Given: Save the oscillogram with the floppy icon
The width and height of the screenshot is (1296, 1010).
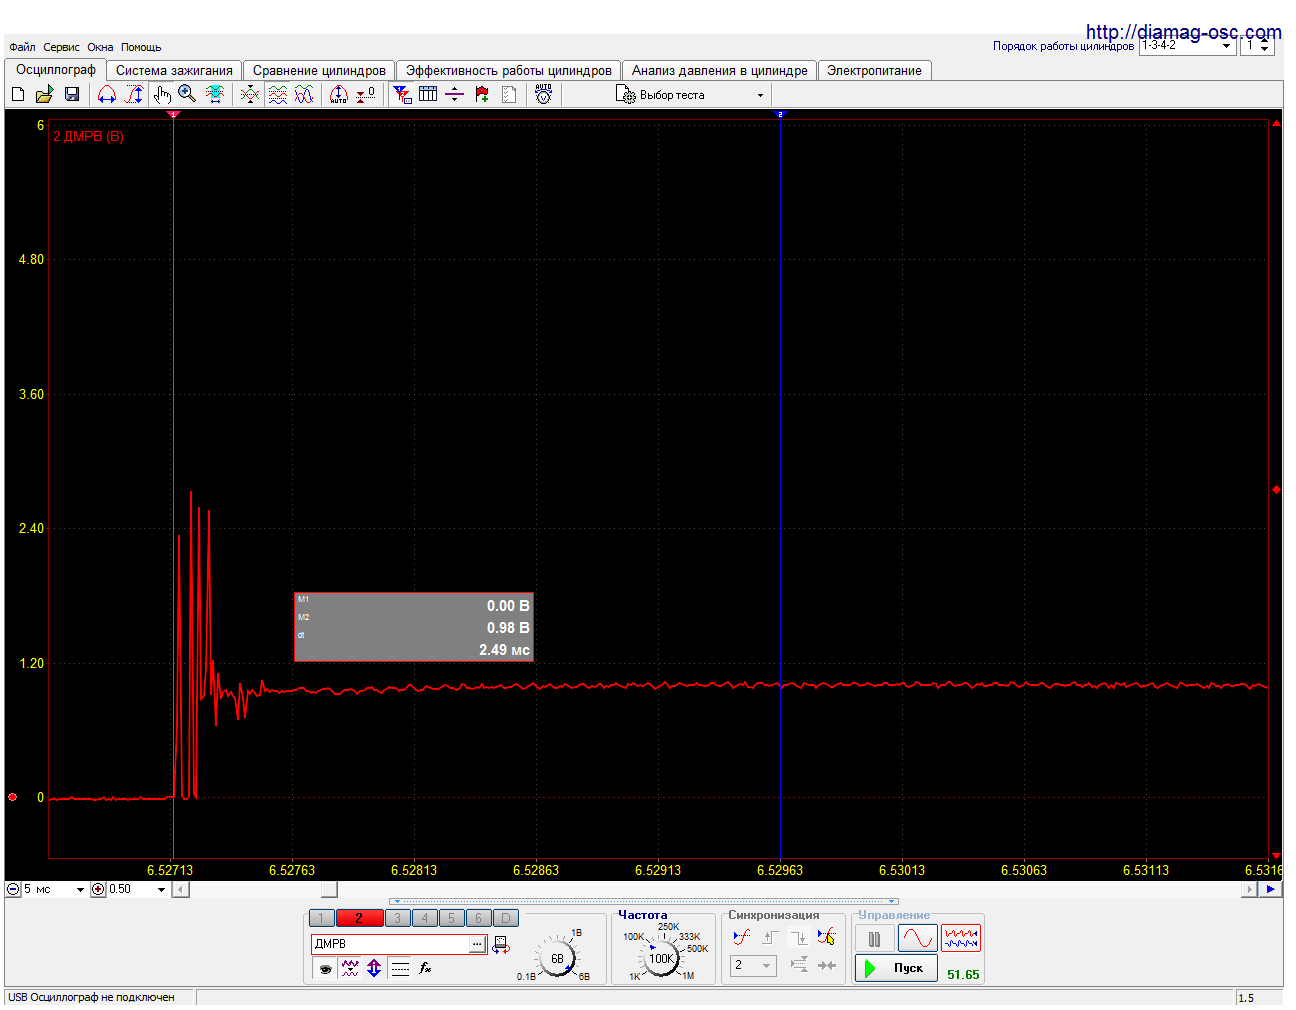Looking at the screenshot, I should point(72,94).
